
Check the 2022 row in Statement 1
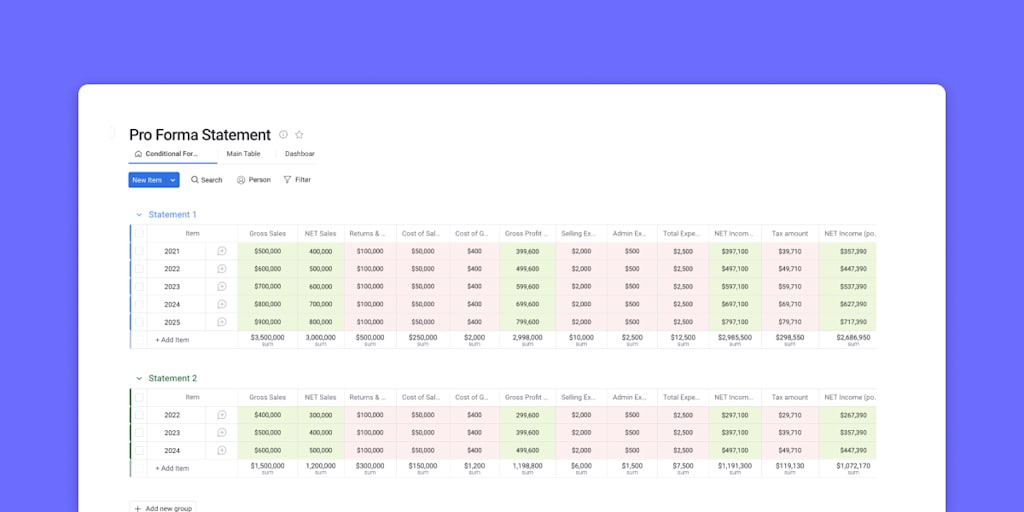[139, 268]
